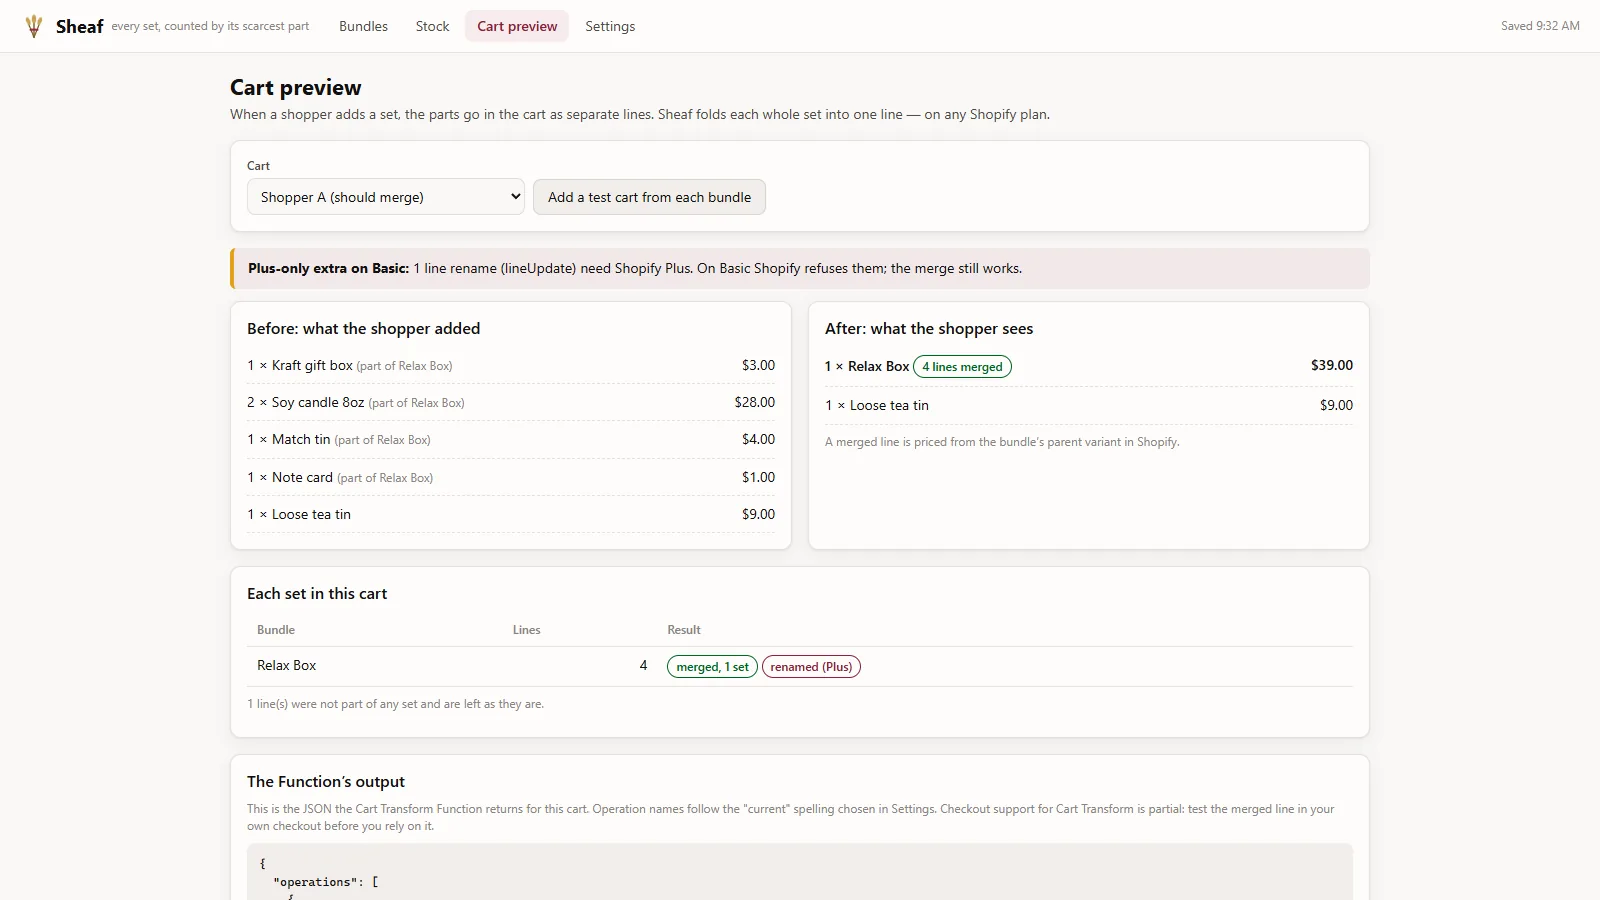
Task: Click the 4 lines merged badge
Action: (x=962, y=367)
